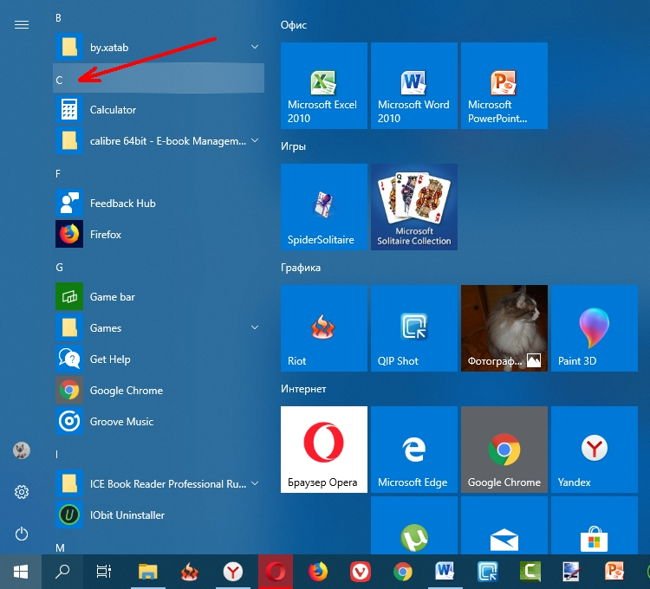This screenshot has height=589, width=650.
Task: Select the Офис tile group title
Action: pyautogui.click(x=293, y=25)
